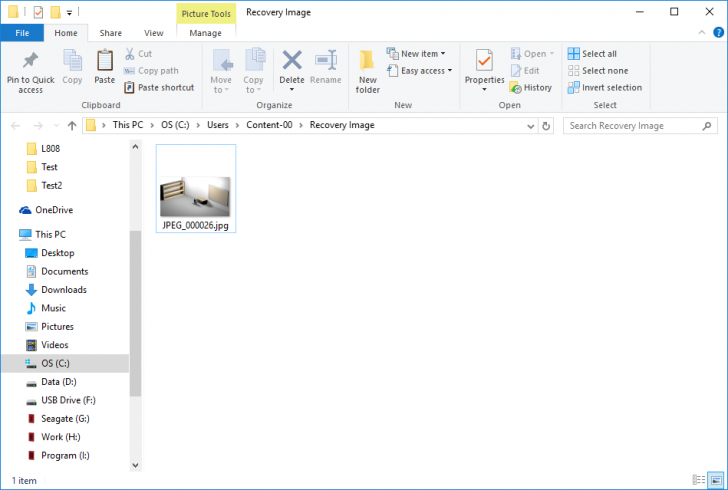The width and height of the screenshot is (728, 490).
Task: Go forward with the Forward arrow
Action: point(38,125)
